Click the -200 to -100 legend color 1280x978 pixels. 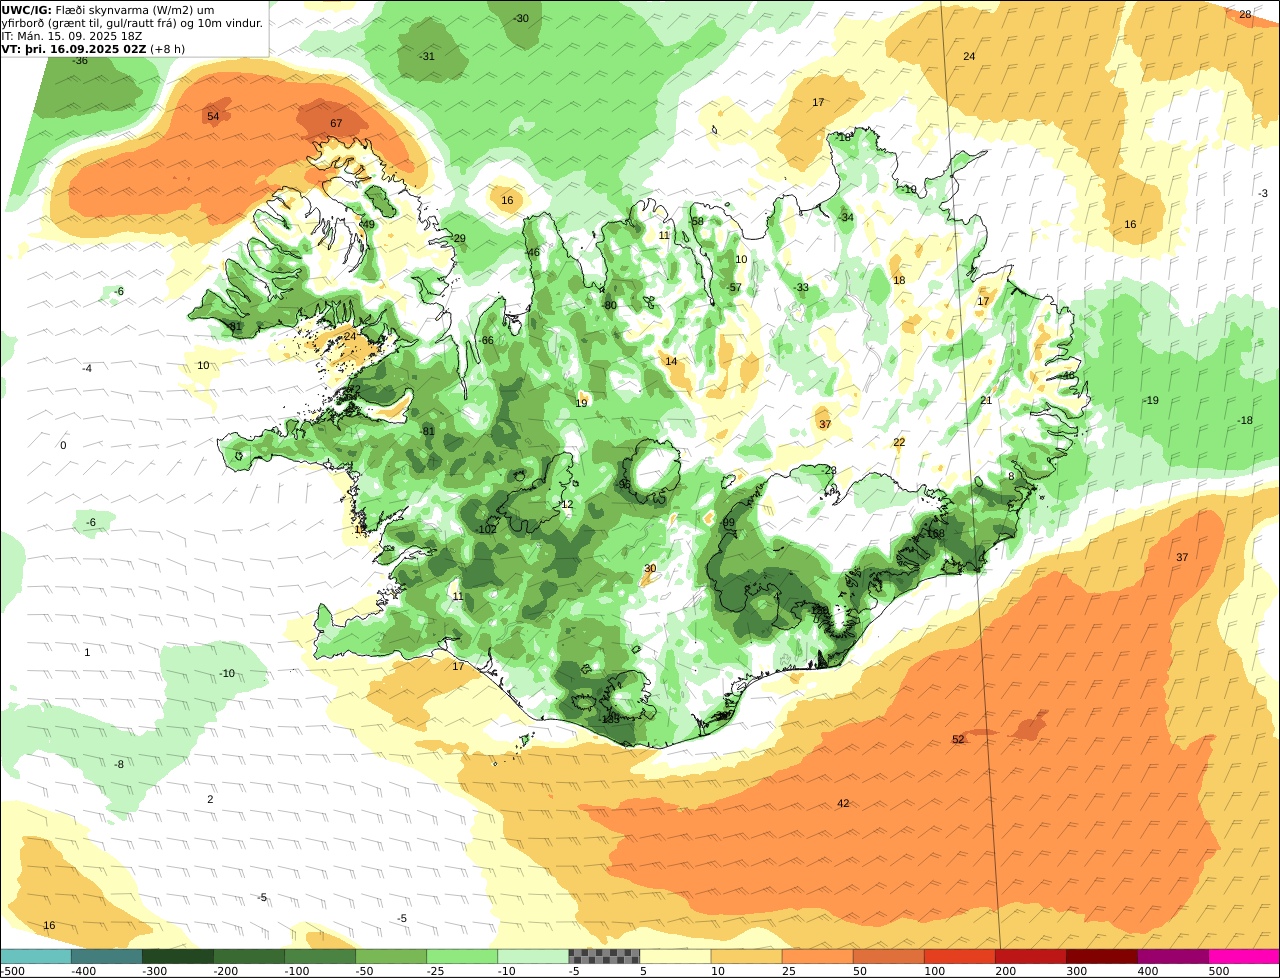(x=249, y=956)
